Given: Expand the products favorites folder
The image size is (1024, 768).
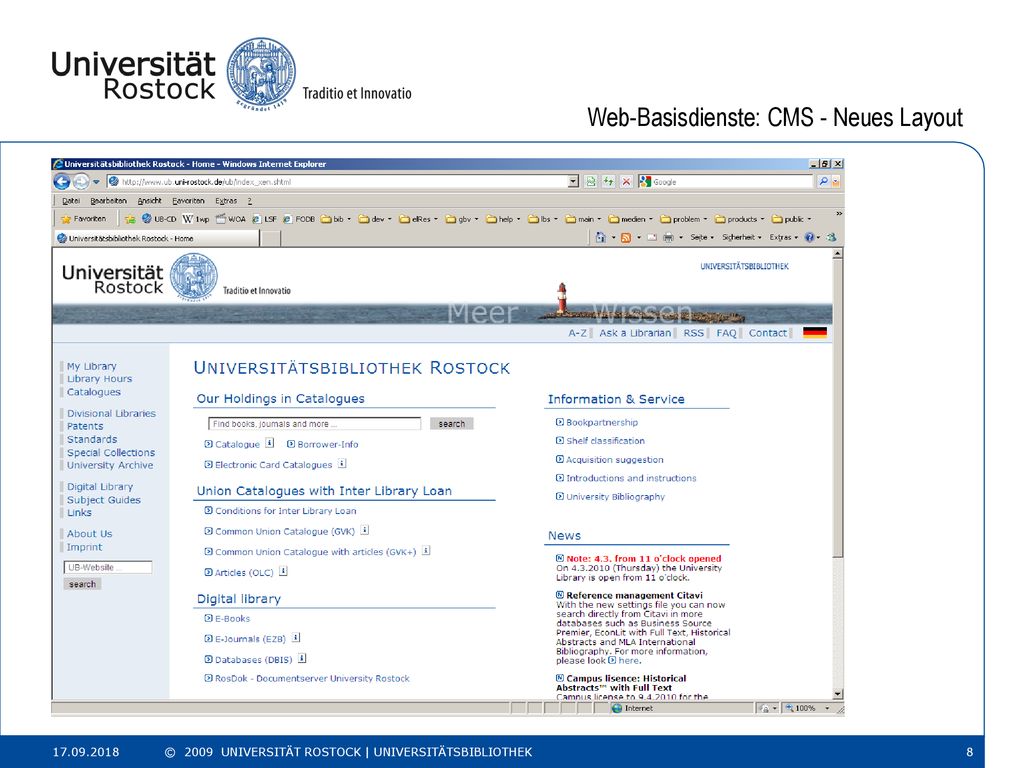Looking at the screenshot, I should pyautogui.click(x=740, y=219).
